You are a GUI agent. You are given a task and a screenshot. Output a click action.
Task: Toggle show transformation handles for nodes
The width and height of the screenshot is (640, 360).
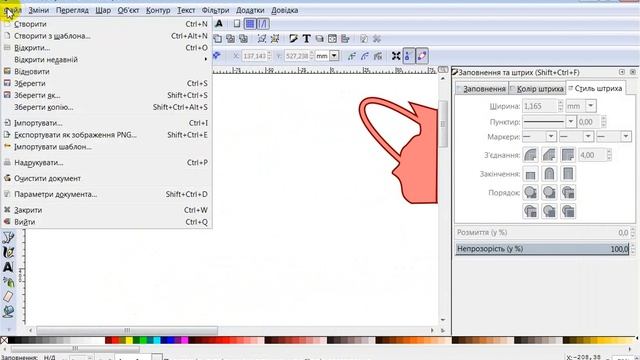point(396,56)
